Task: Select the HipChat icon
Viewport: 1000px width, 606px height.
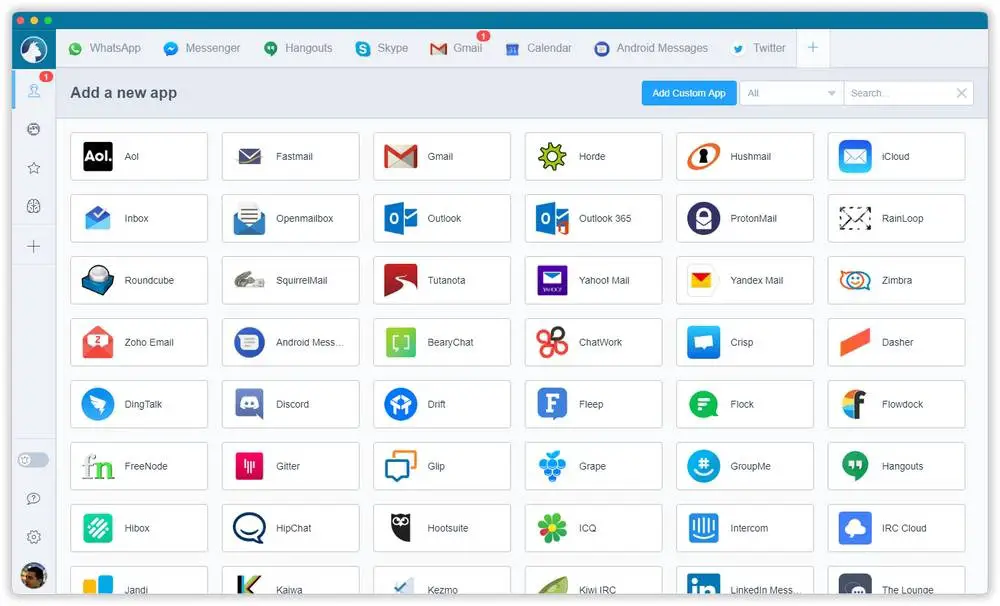Action: 249,528
